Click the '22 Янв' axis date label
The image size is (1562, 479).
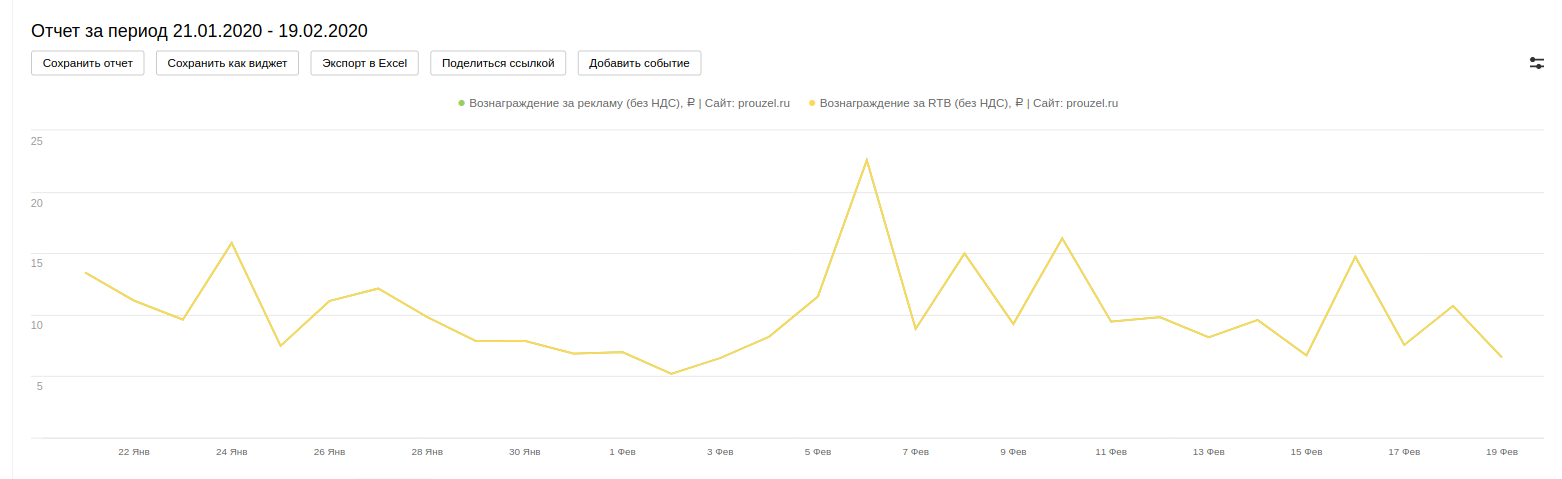pos(134,452)
